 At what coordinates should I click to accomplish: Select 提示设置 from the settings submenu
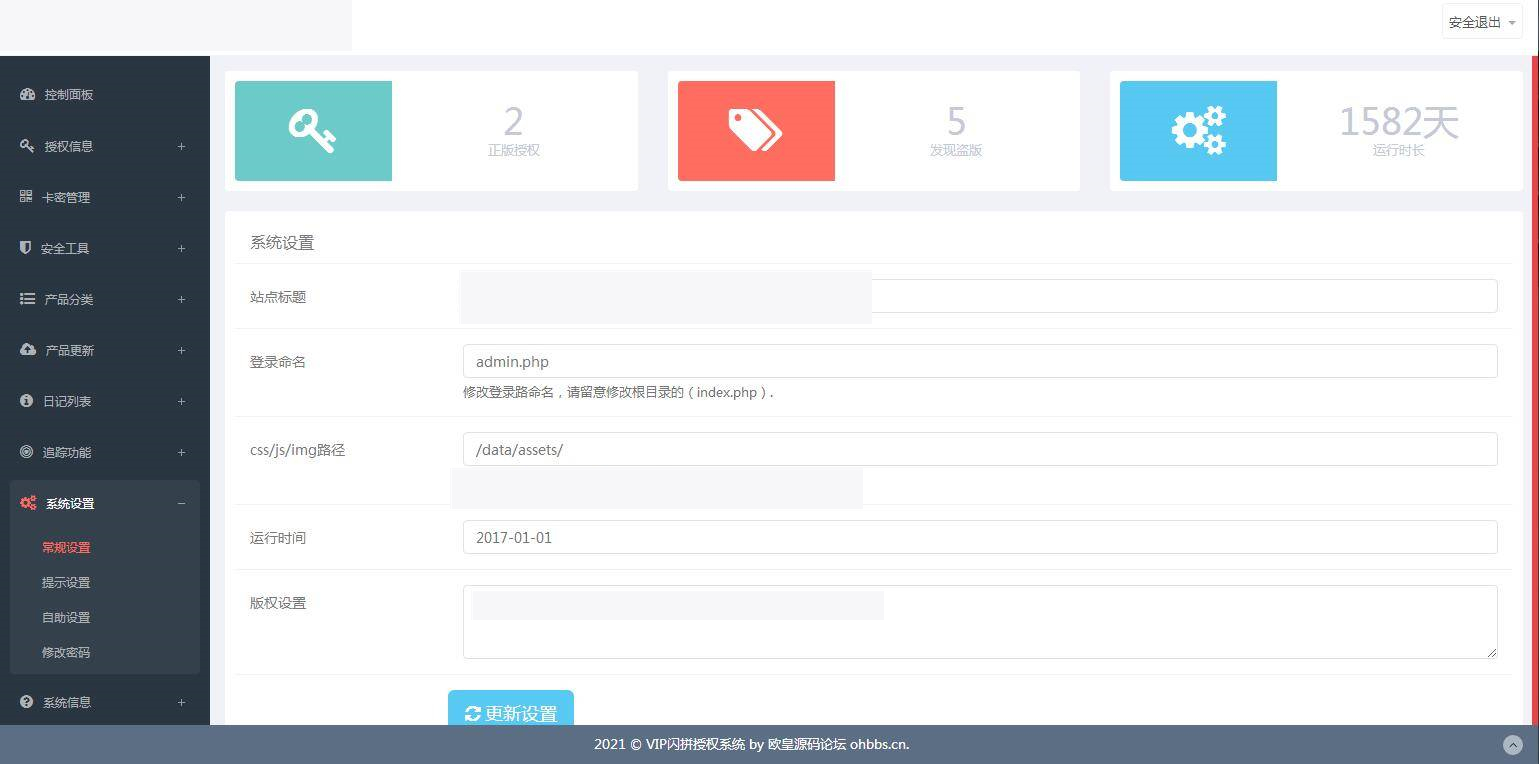[65, 582]
